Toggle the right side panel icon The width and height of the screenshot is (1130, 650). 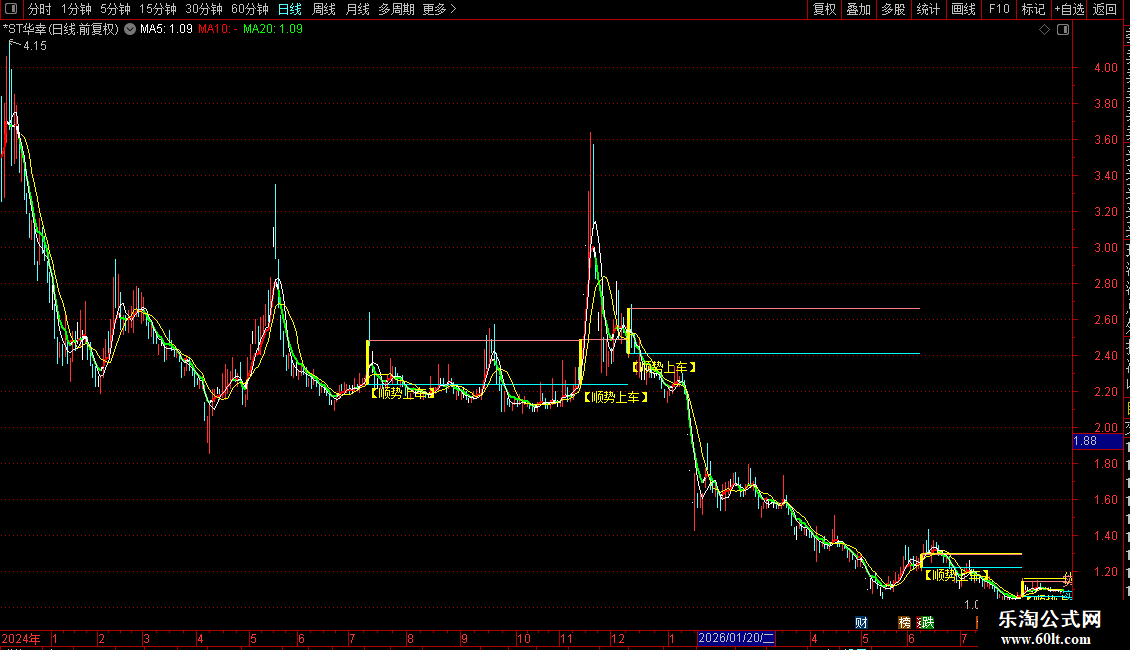tap(1063, 30)
